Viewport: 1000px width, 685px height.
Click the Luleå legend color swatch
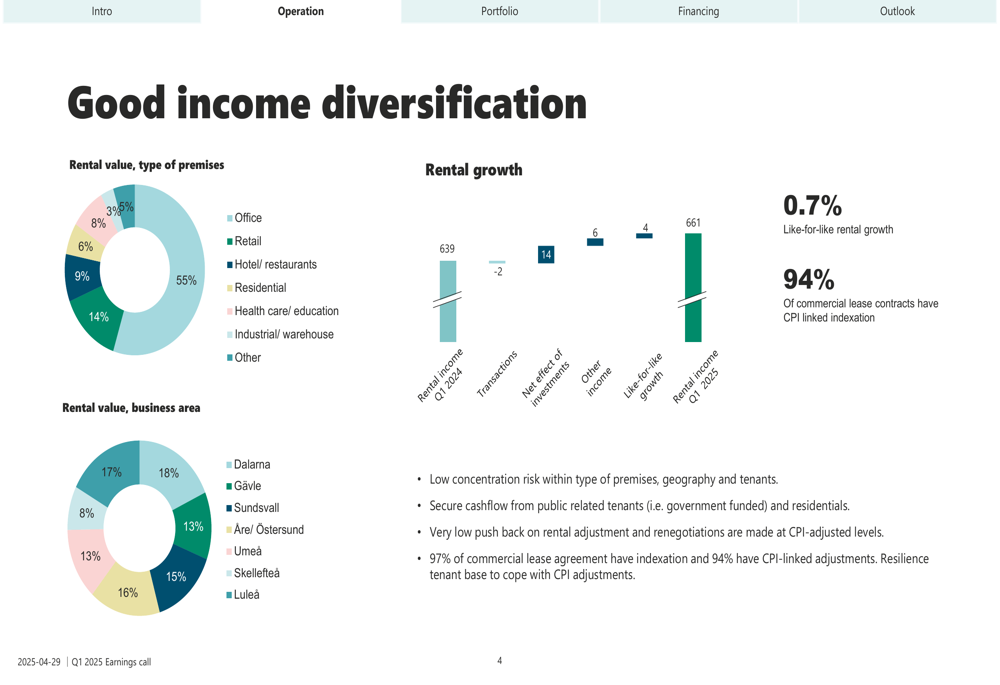point(229,595)
